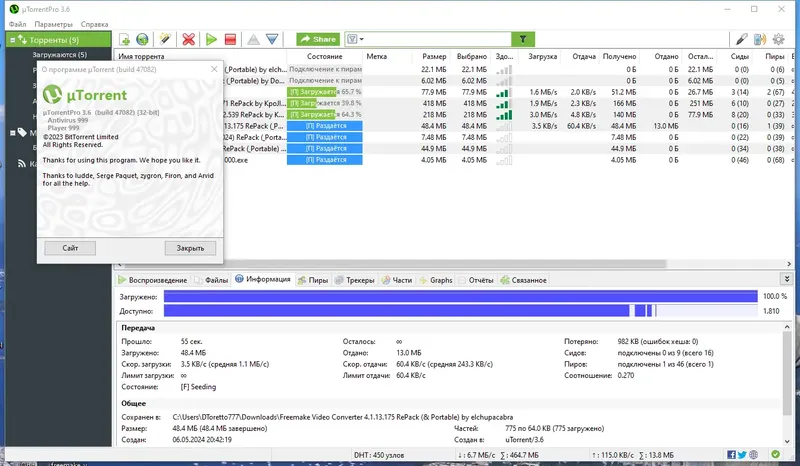
Task: Click the Add Torrent toolbar icon
Action: coord(124,39)
